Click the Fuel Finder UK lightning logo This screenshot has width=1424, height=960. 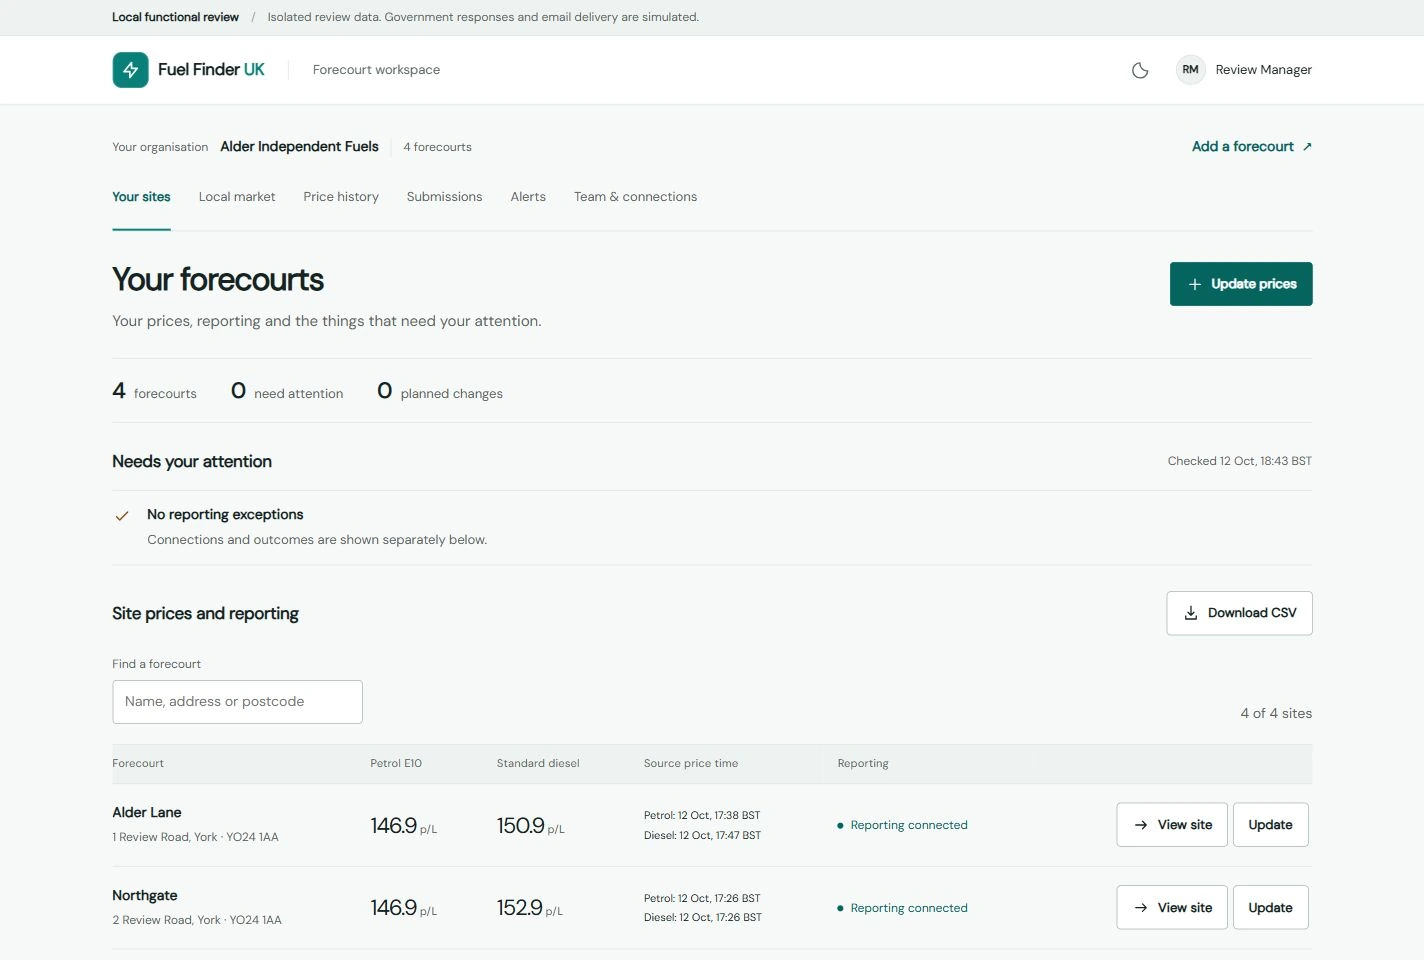tap(130, 70)
